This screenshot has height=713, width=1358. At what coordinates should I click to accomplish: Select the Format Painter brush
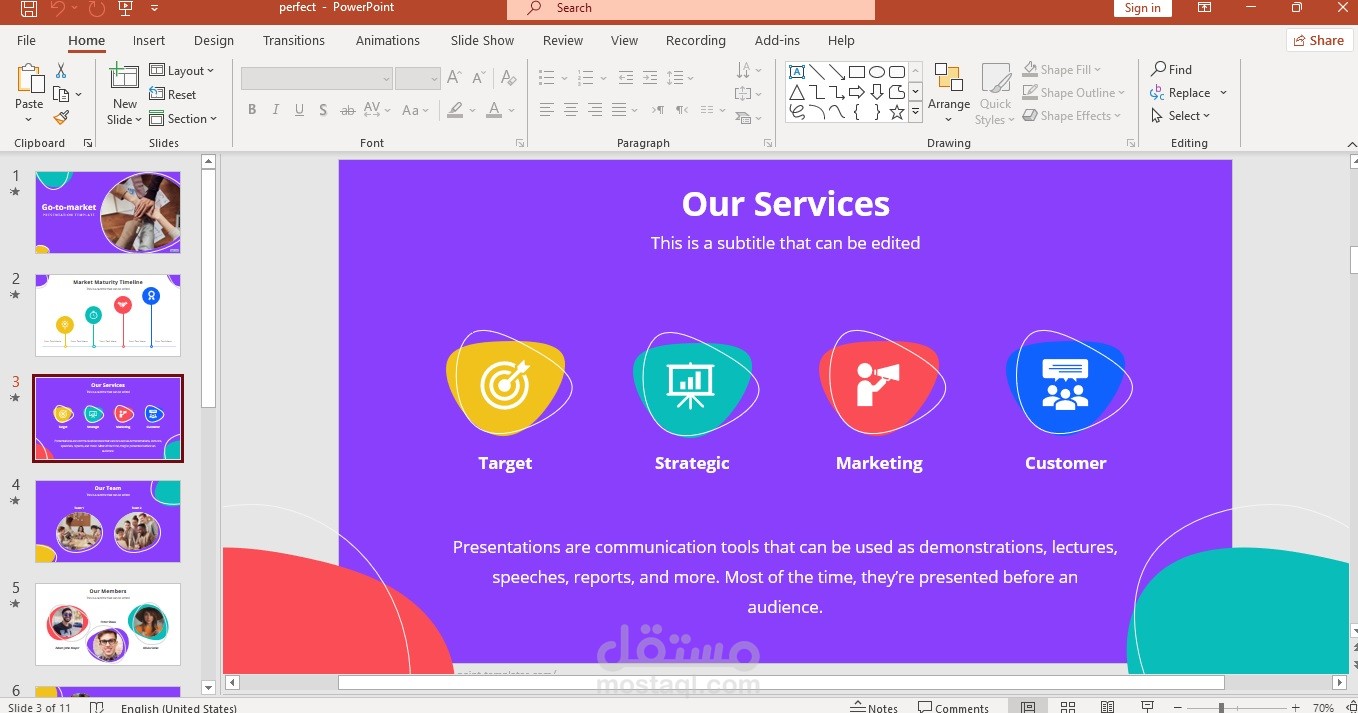[61, 118]
